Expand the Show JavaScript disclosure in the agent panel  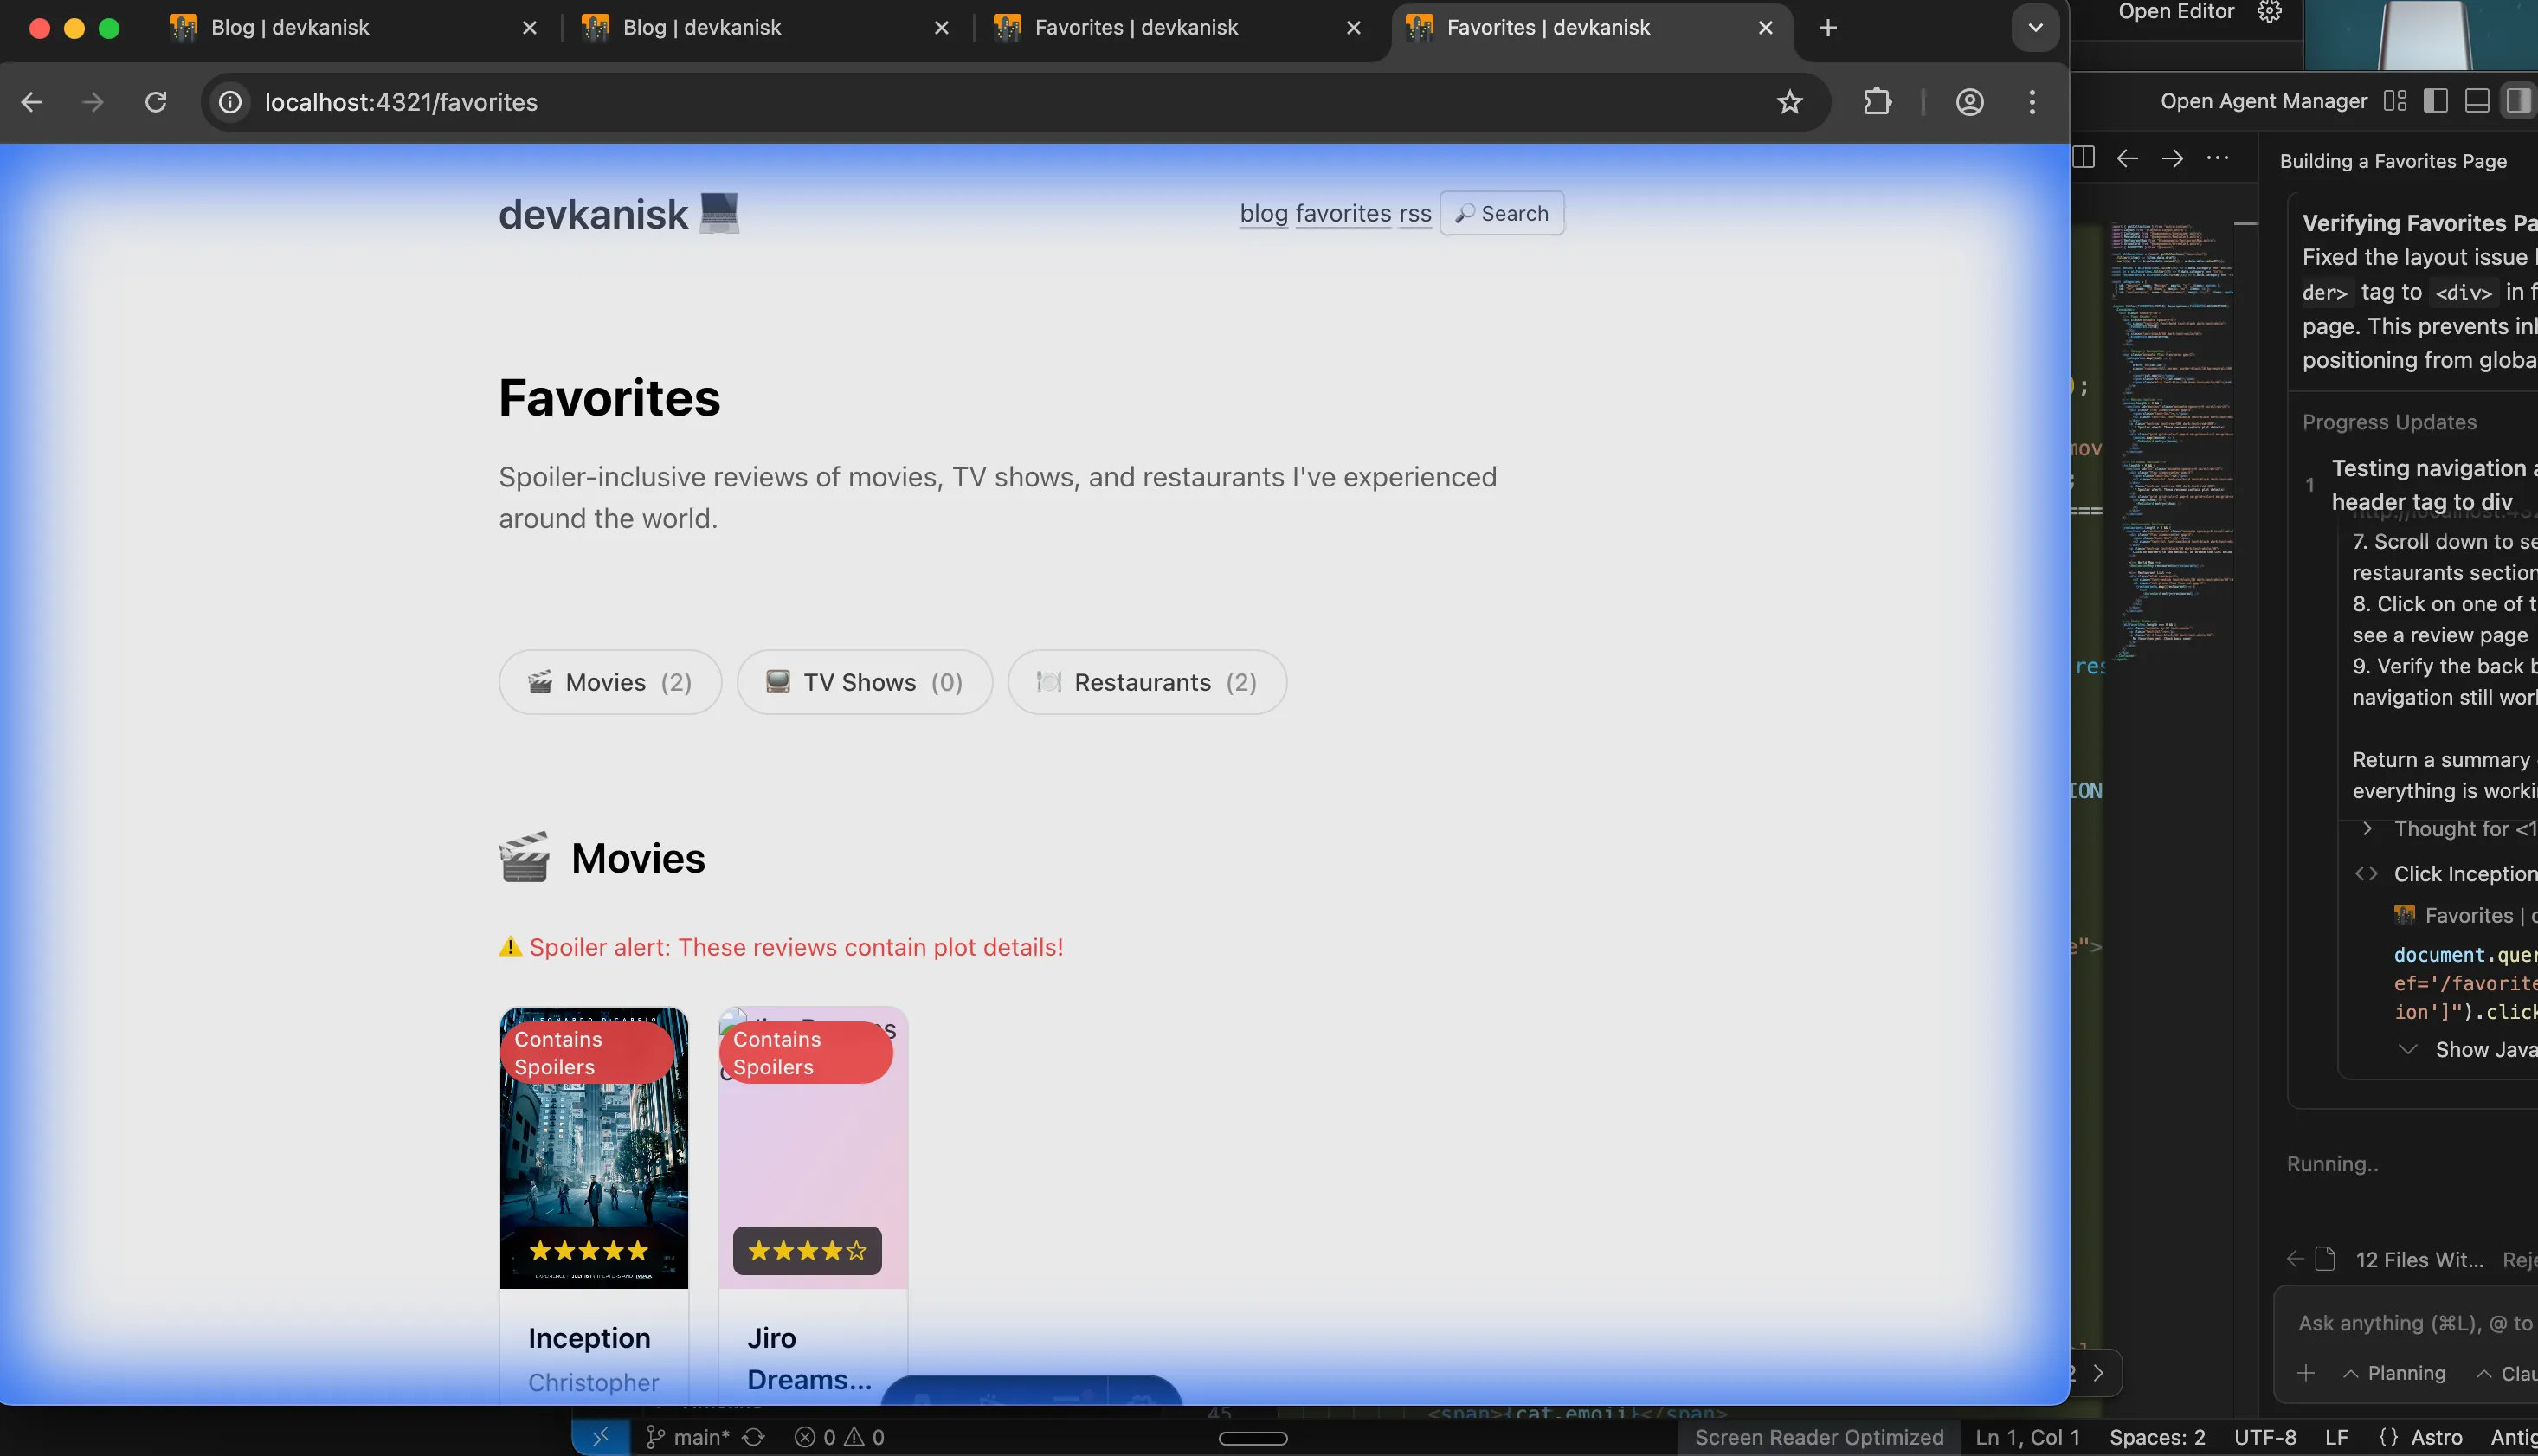click(x=2407, y=1049)
